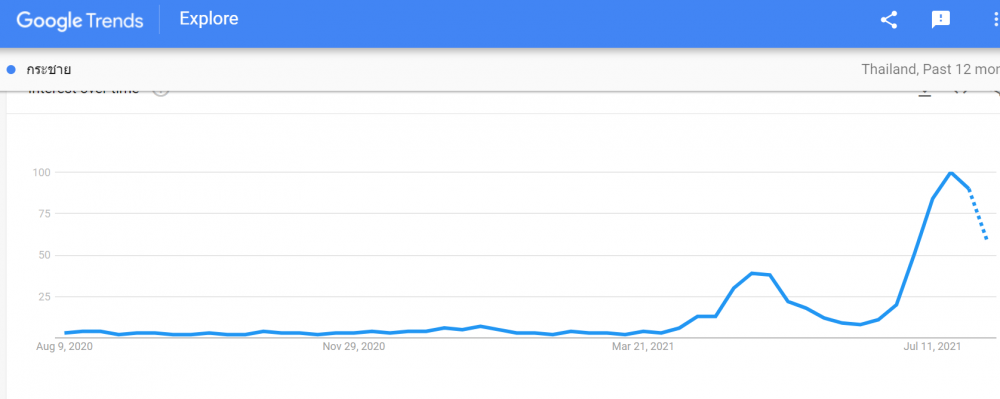Open the three-dot more options menu

(x=996, y=20)
